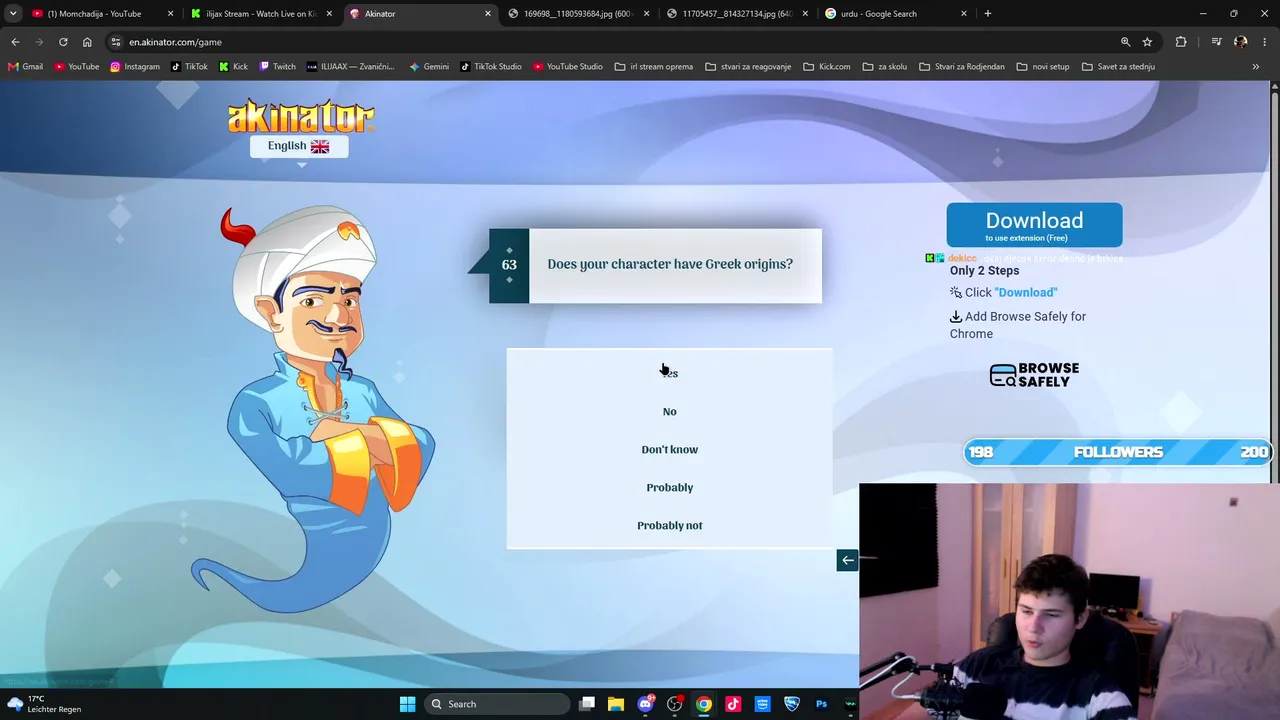Open Photoshop from the taskbar

821,704
